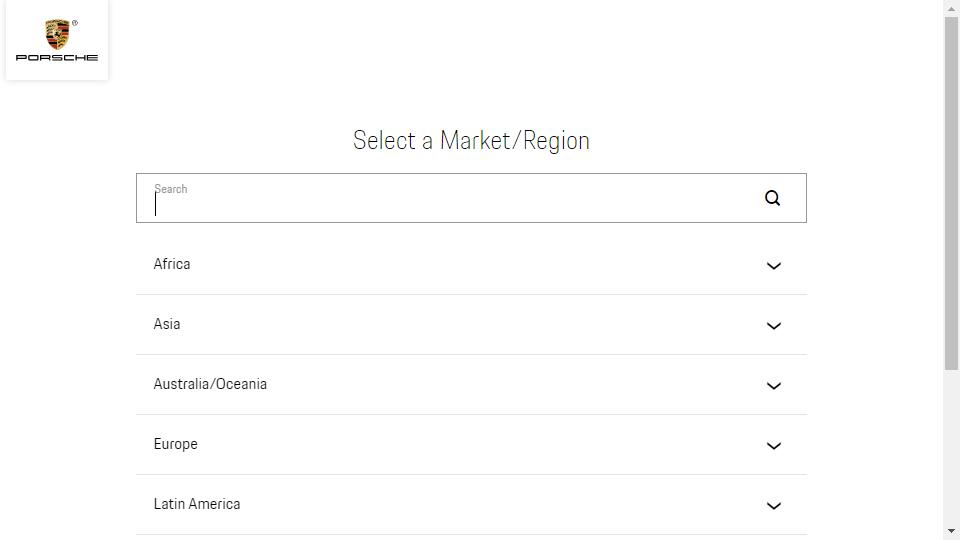Select the Select a Market/Region heading
The image size is (960, 540).
point(471,140)
